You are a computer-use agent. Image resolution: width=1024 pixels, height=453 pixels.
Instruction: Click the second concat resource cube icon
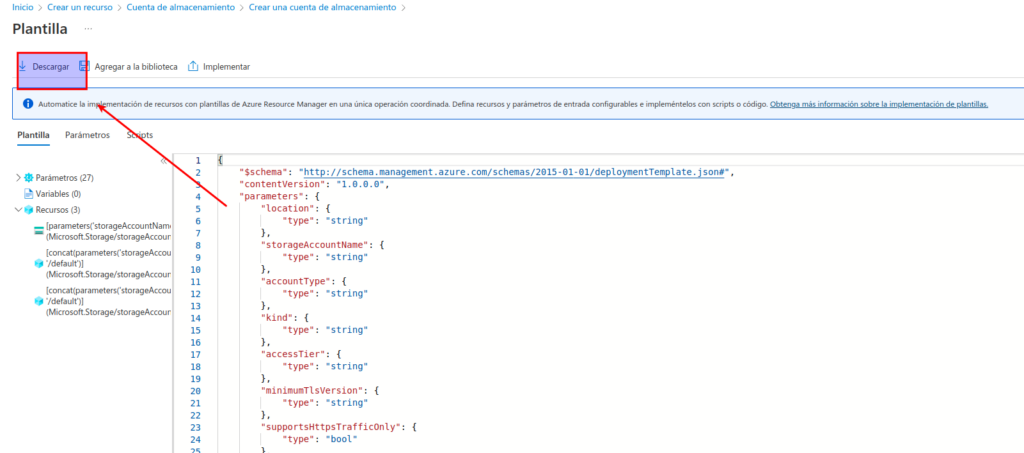[x=39, y=301]
